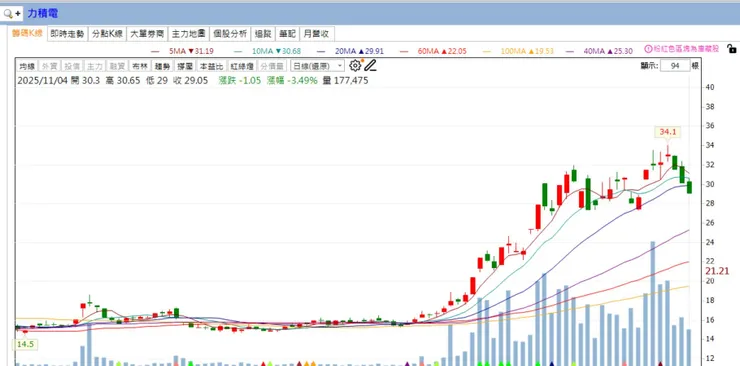Click the pink info circle icon
Viewport: 740px width, 366px height.
click(x=648, y=49)
